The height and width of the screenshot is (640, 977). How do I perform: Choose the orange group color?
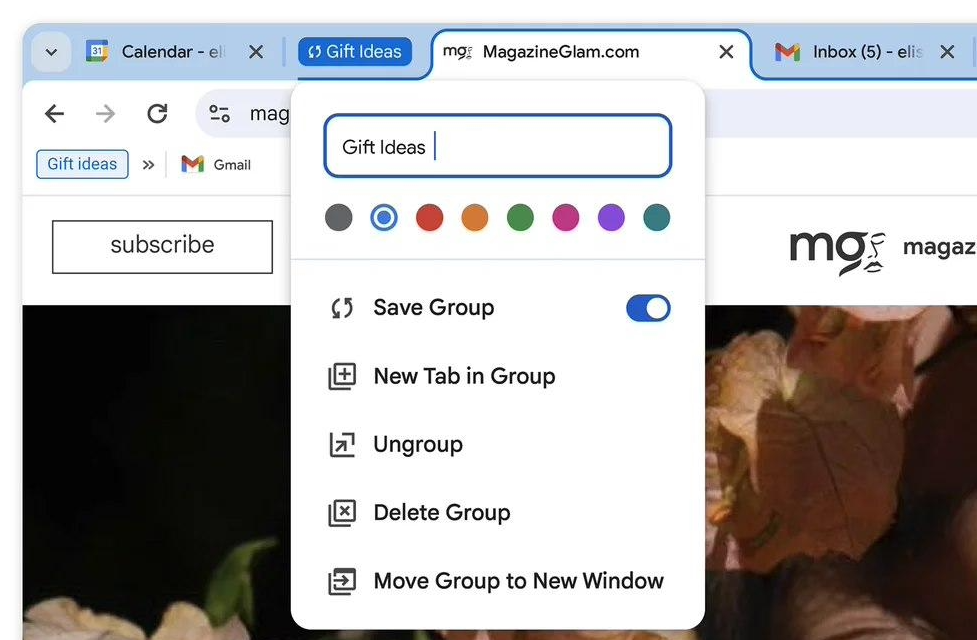click(x=475, y=217)
